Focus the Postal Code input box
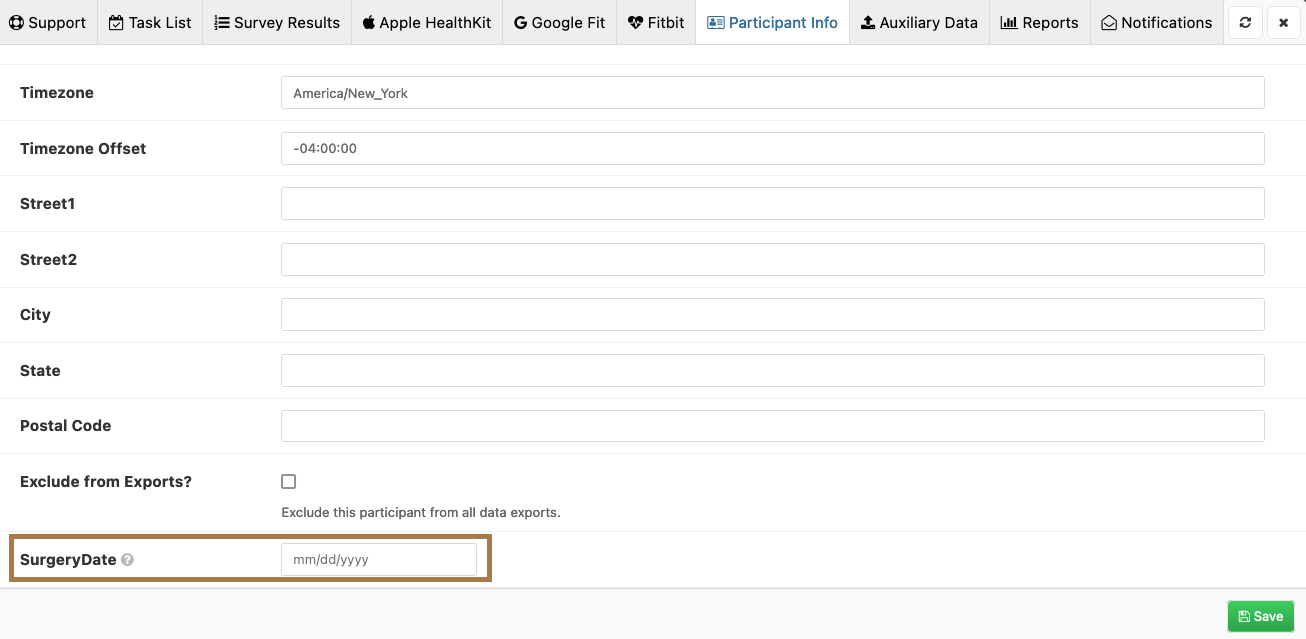 772,426
